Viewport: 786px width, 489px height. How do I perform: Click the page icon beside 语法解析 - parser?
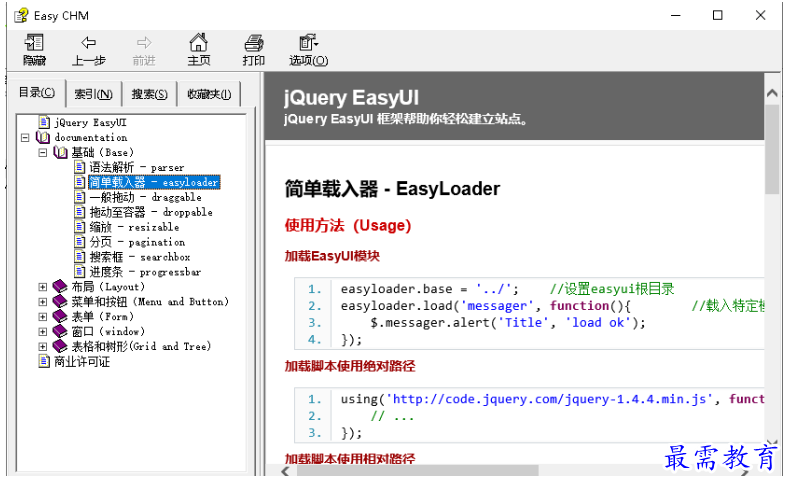pyautogui.click(x=80, y=167)
